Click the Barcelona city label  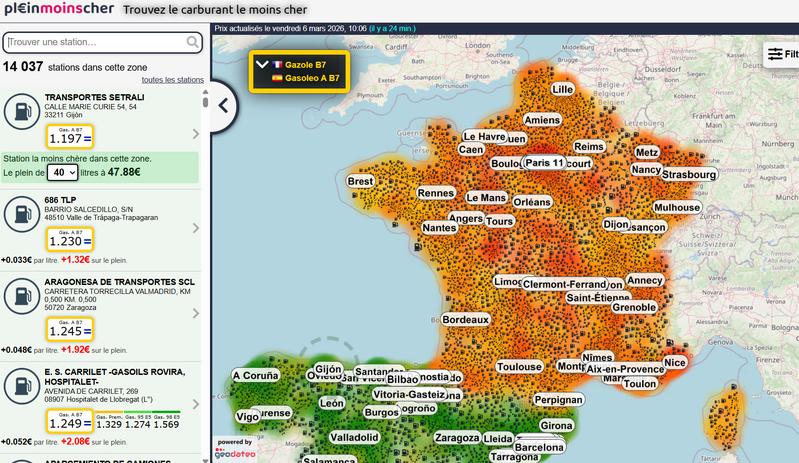point(539,448)
